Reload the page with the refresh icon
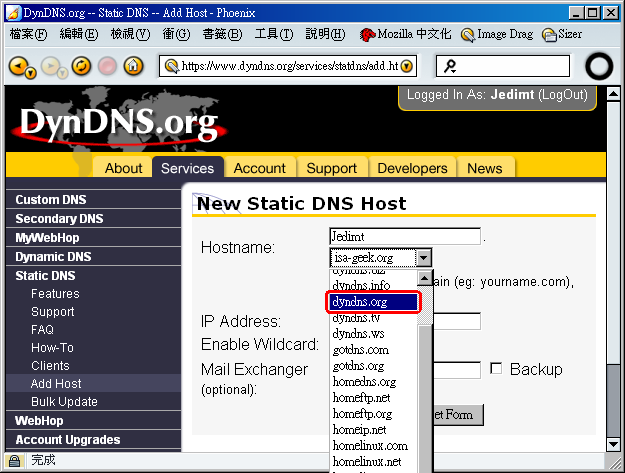The width and height of the screenshot is (625, 473). coord(82,66)
